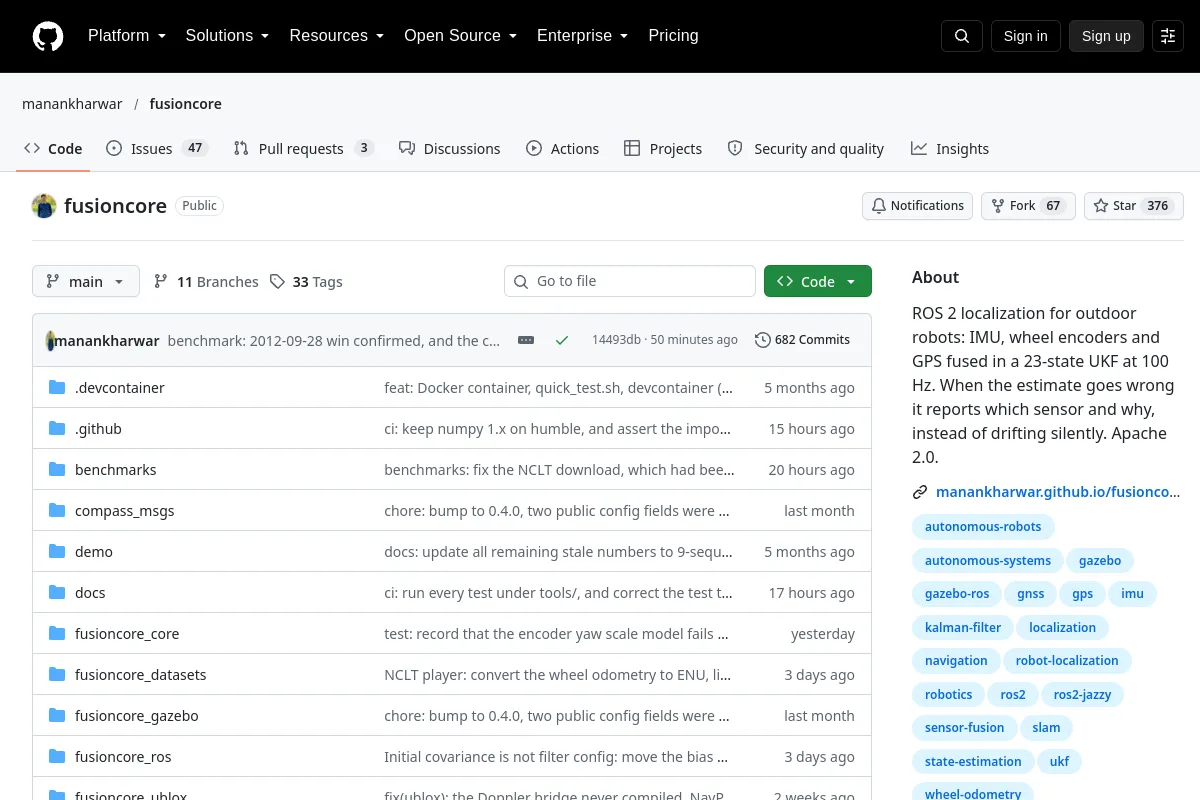Select the gazebo topic tag
This screenshot has width=1200, height=800.
coord(1100,561)
